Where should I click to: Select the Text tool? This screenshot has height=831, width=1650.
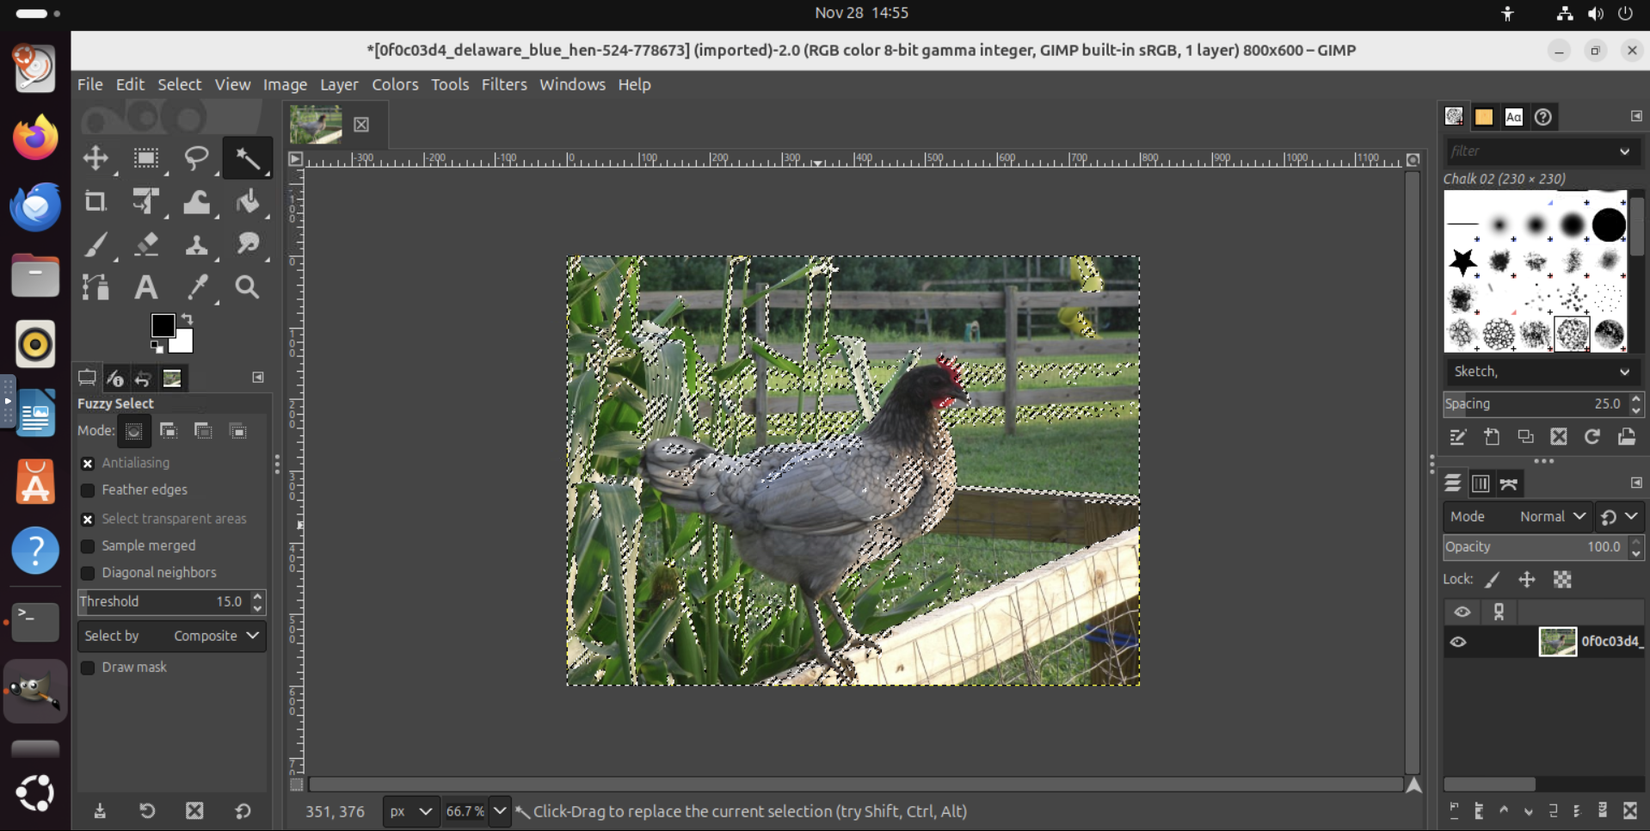coord(146,288)
